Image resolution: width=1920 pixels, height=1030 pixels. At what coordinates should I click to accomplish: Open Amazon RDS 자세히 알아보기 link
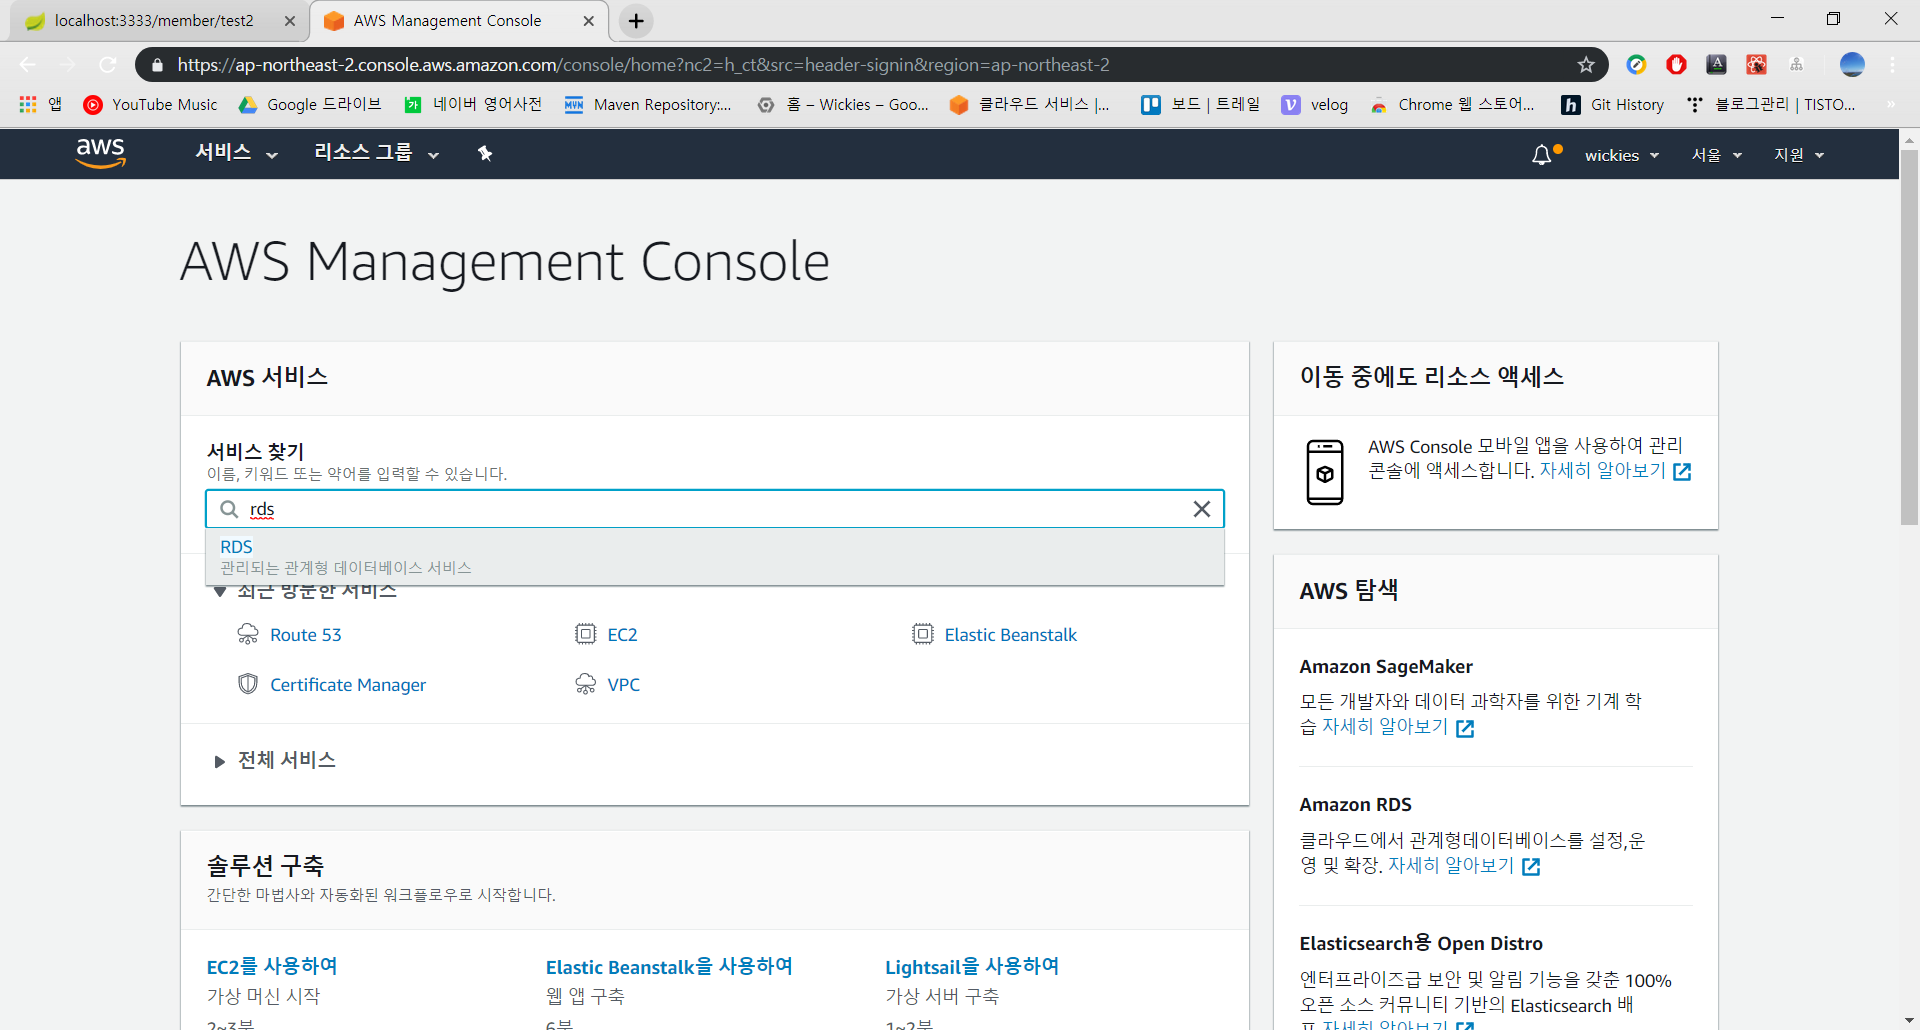[1463, 866]
